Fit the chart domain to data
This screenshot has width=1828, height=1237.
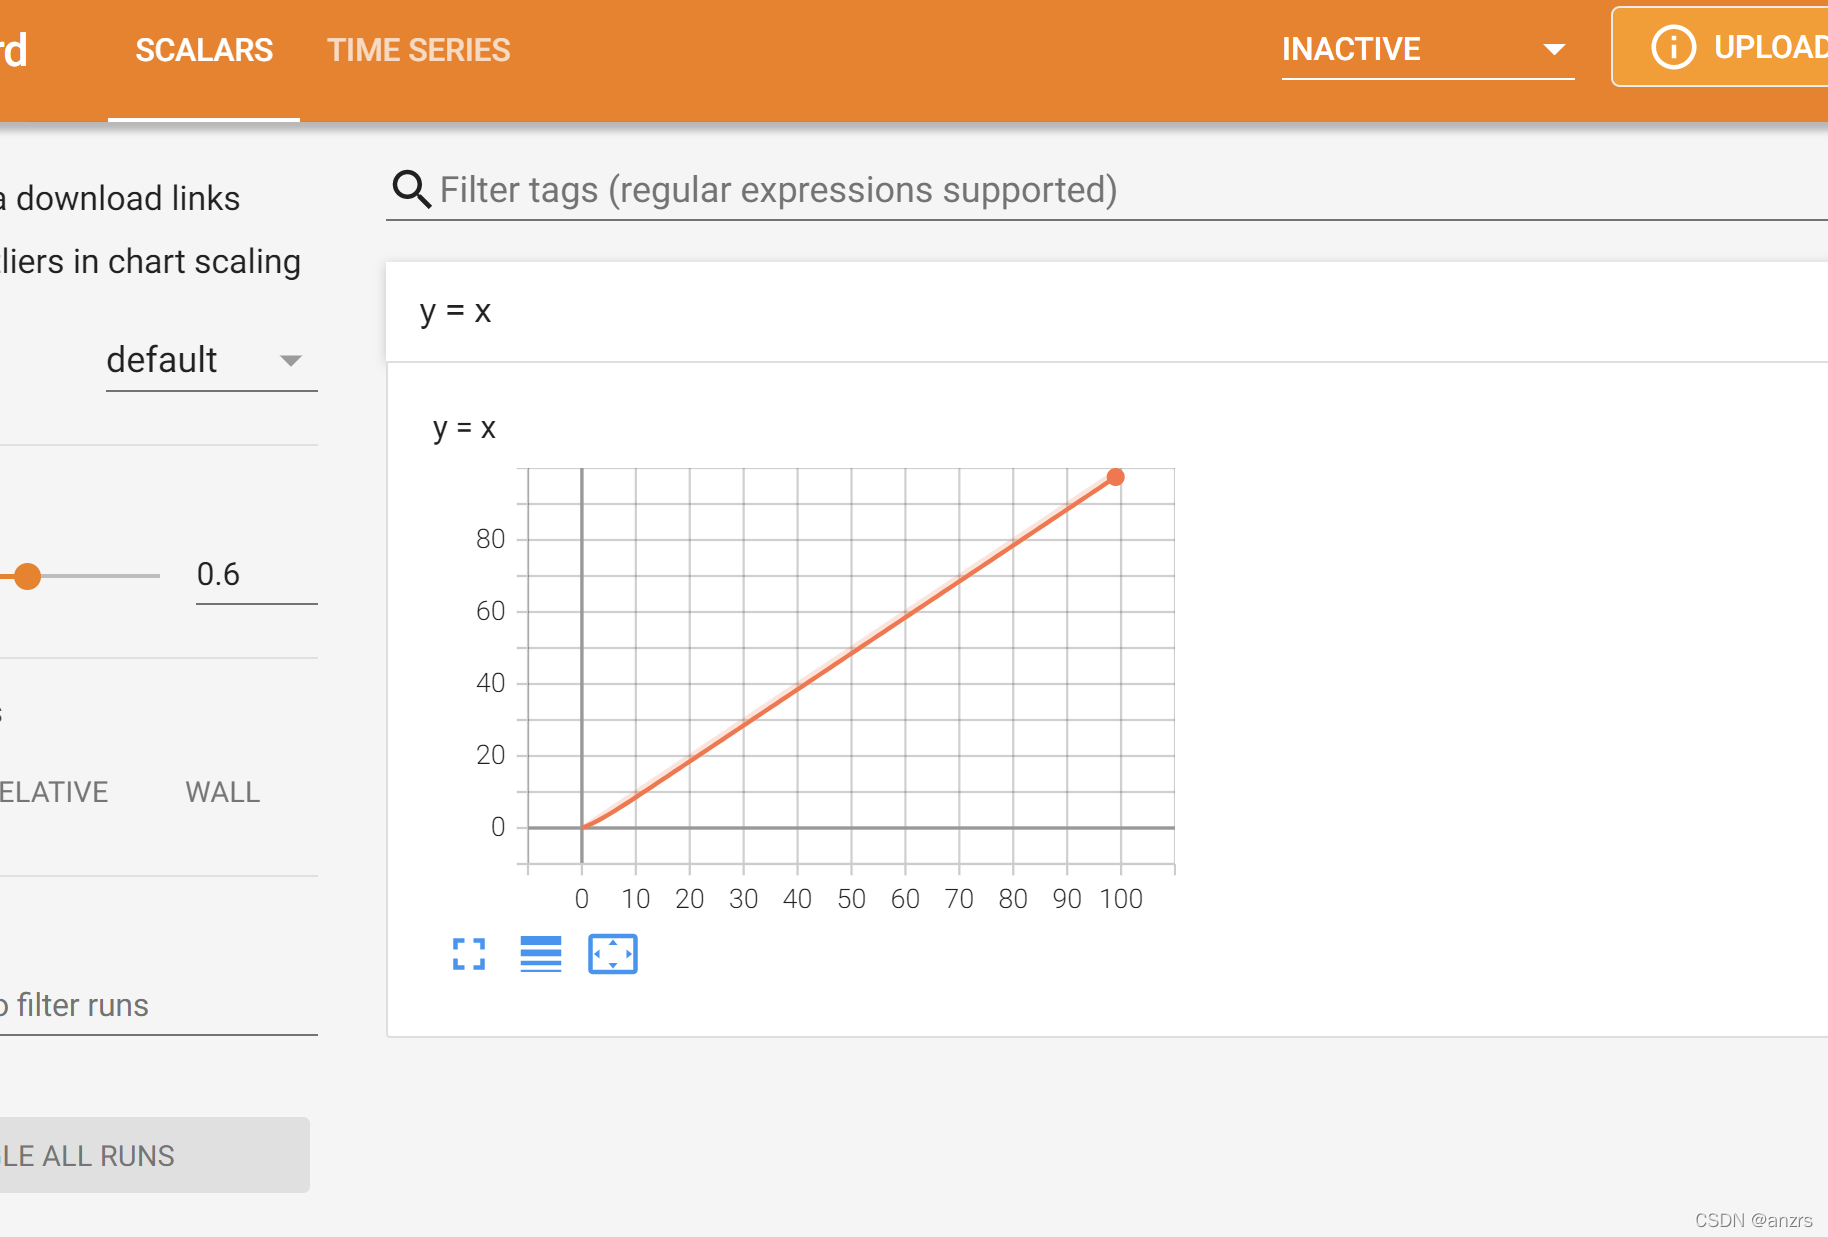pyautogui.click(x=613, y=954)
